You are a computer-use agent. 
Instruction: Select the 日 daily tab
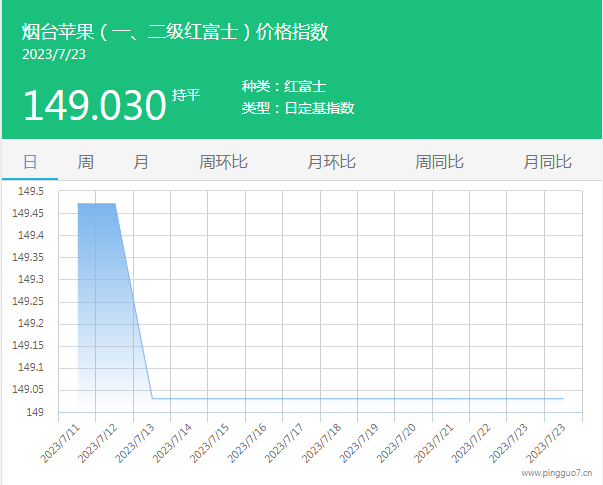[30, 162]
